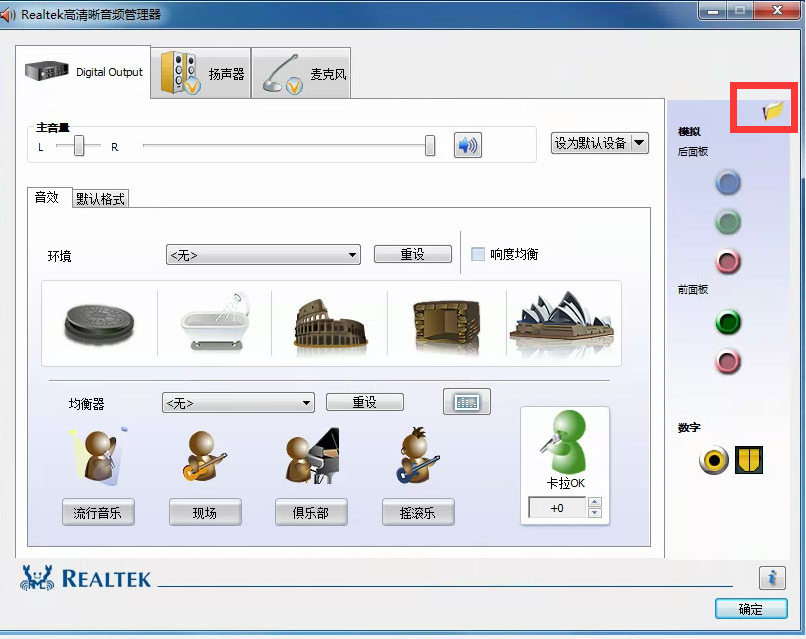Screen dimensions: 806x639
Task: Select the sewer cover environment icon
Action: (x=99, y=322)
